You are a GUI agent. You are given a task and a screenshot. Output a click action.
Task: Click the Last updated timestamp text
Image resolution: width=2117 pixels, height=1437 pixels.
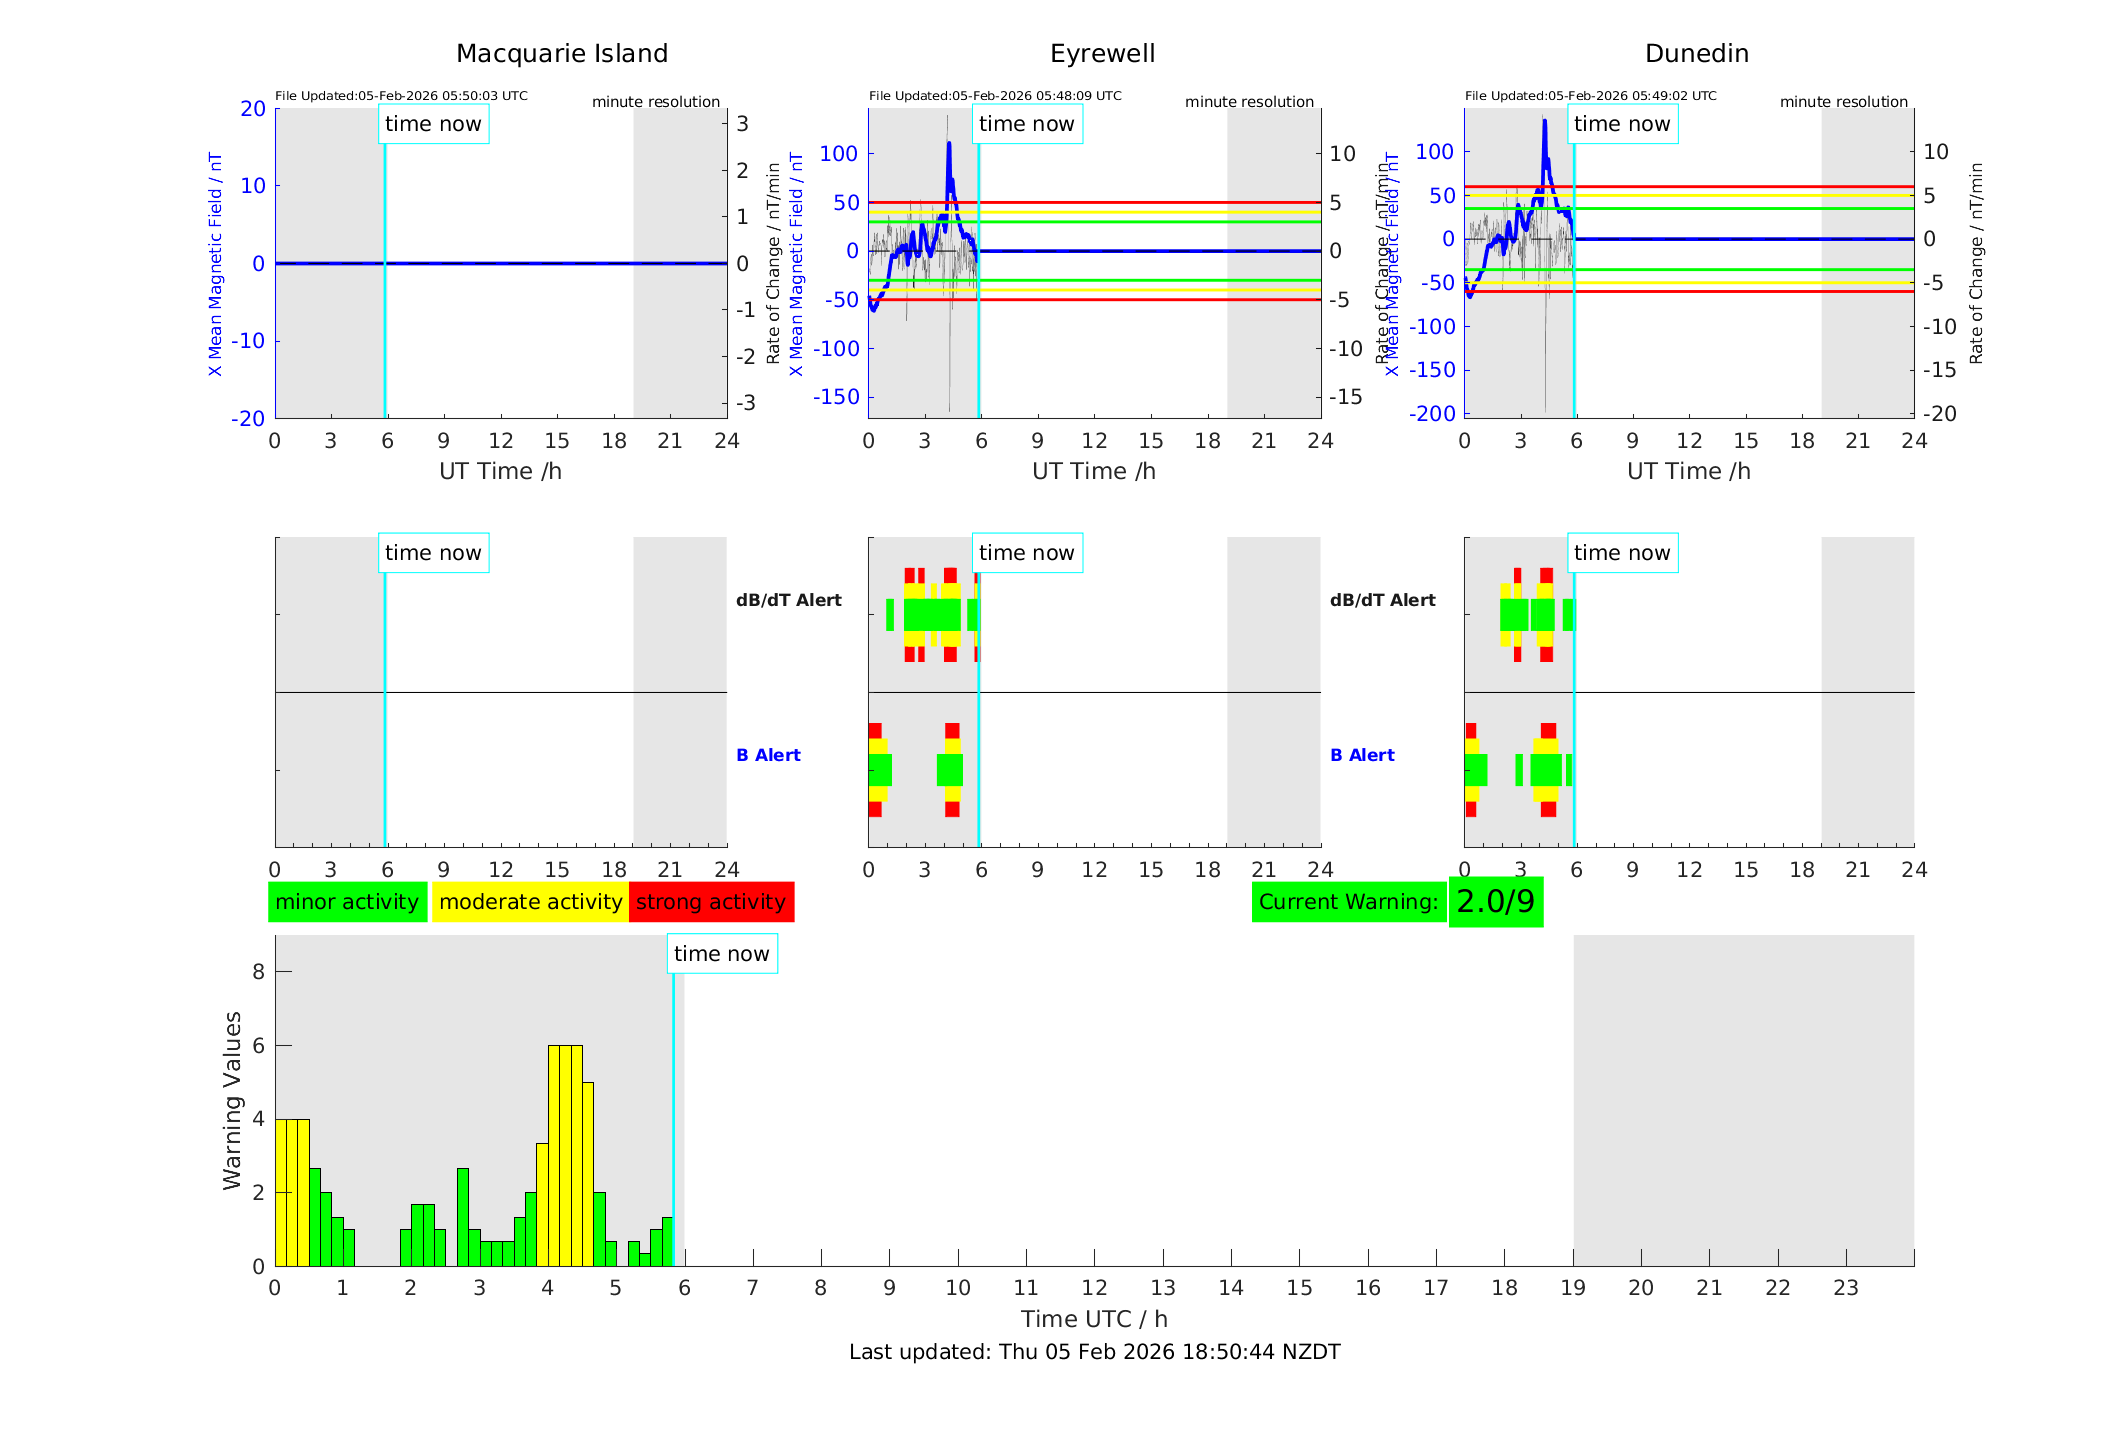point(1094,1352)
